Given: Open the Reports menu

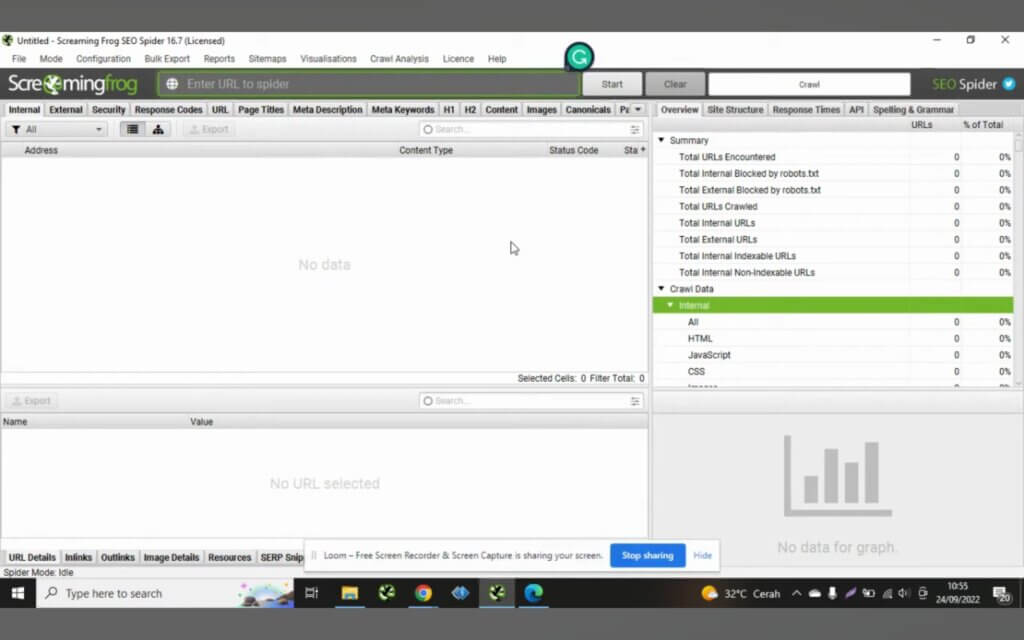Looking at the screenshot, I should (x=219, y=59).
